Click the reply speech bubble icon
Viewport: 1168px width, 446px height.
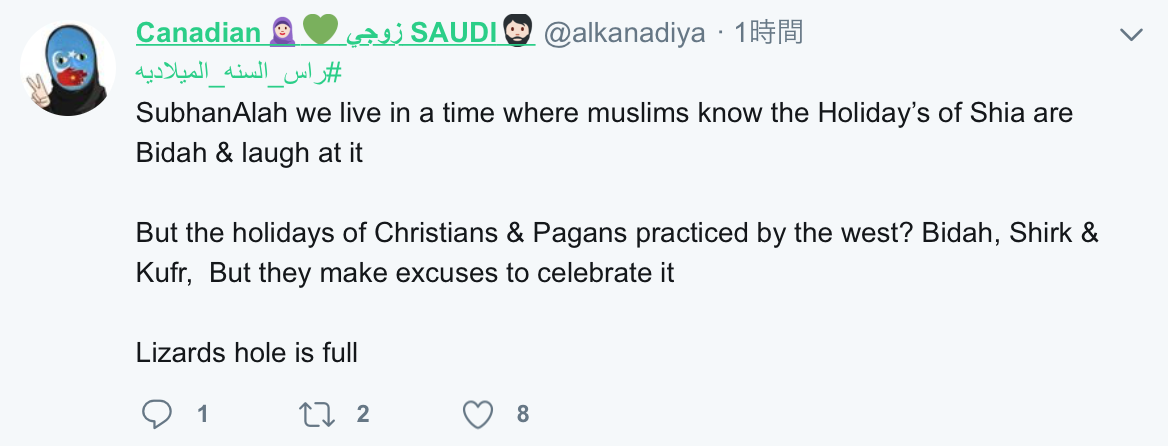pyautogui.click(x=157, y=413)
